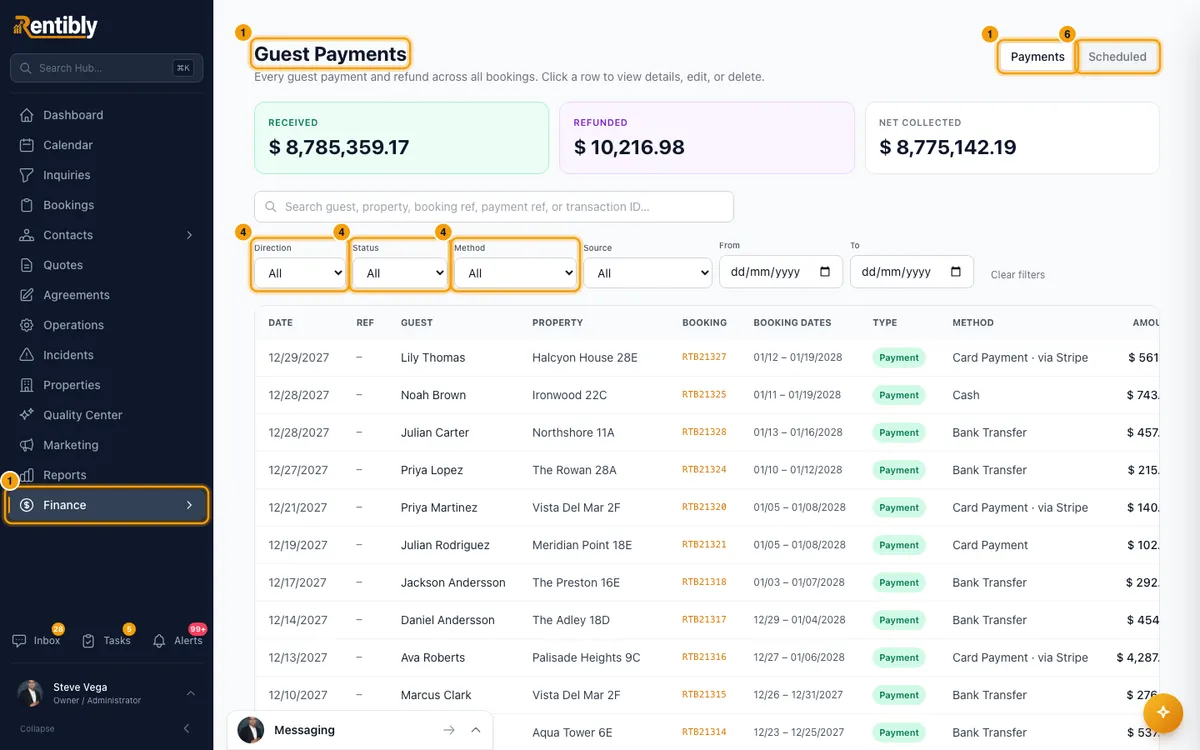Open the Finance section
1200x750 pixels.
[x=106, y=505]
